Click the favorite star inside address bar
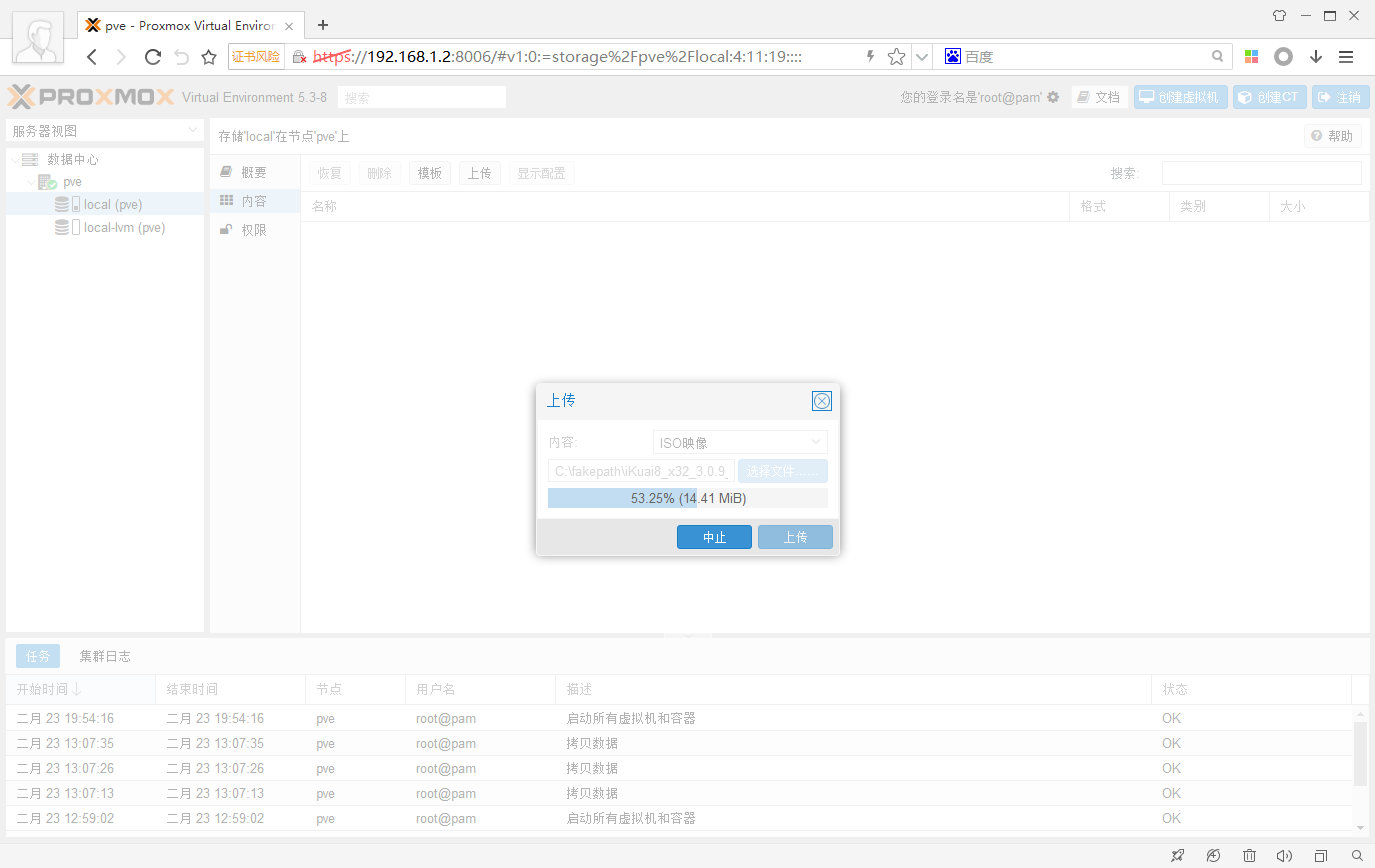Viewport: 1375px width, 868px height. coord(897,57)
